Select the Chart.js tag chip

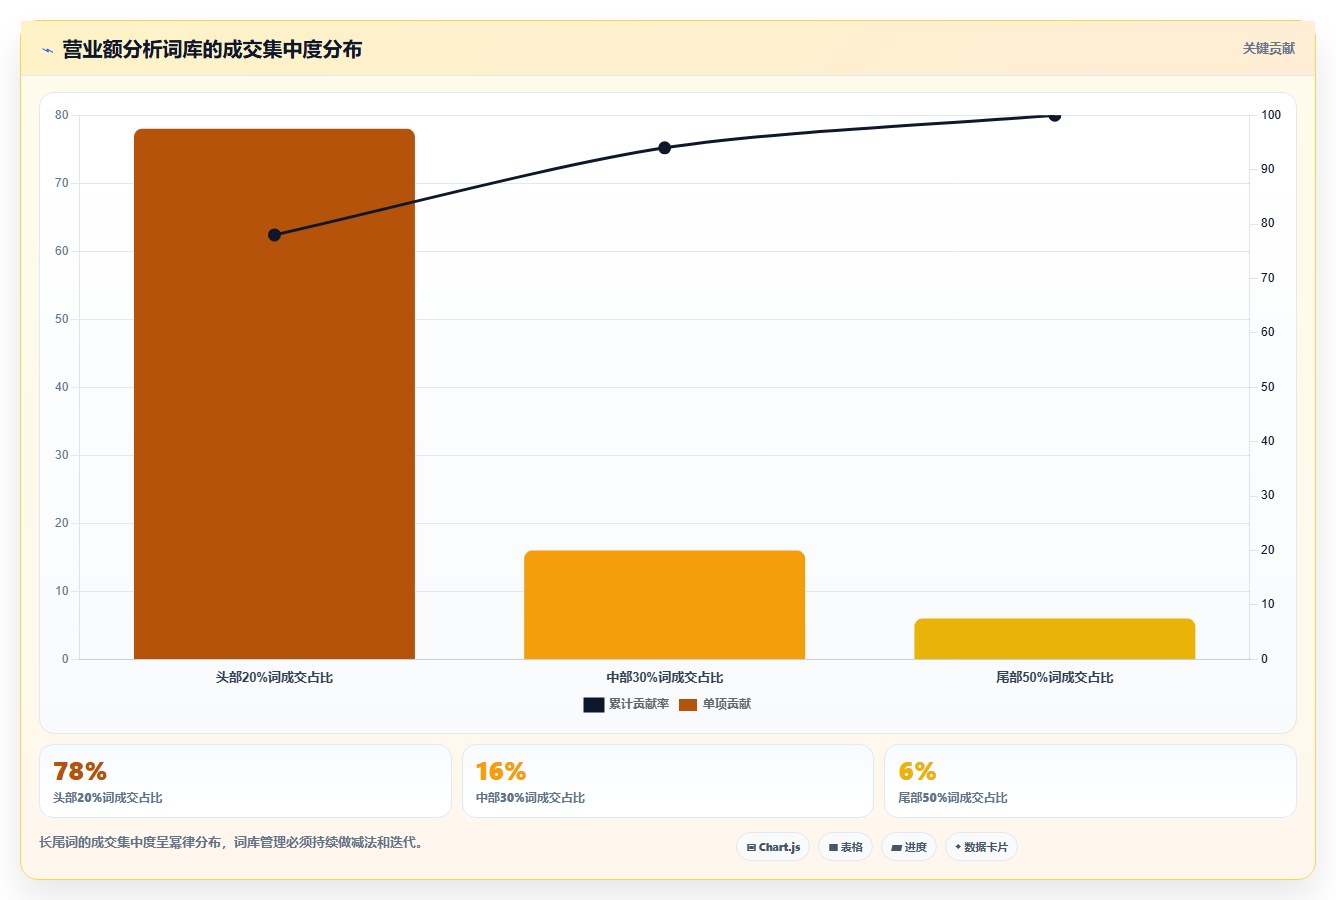point(773,847)
